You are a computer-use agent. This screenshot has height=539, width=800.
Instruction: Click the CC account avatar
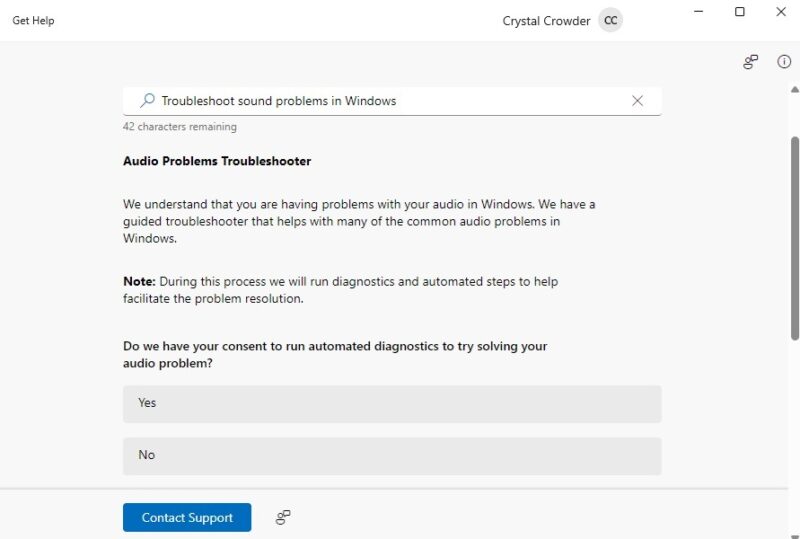[x=610, y=20]
